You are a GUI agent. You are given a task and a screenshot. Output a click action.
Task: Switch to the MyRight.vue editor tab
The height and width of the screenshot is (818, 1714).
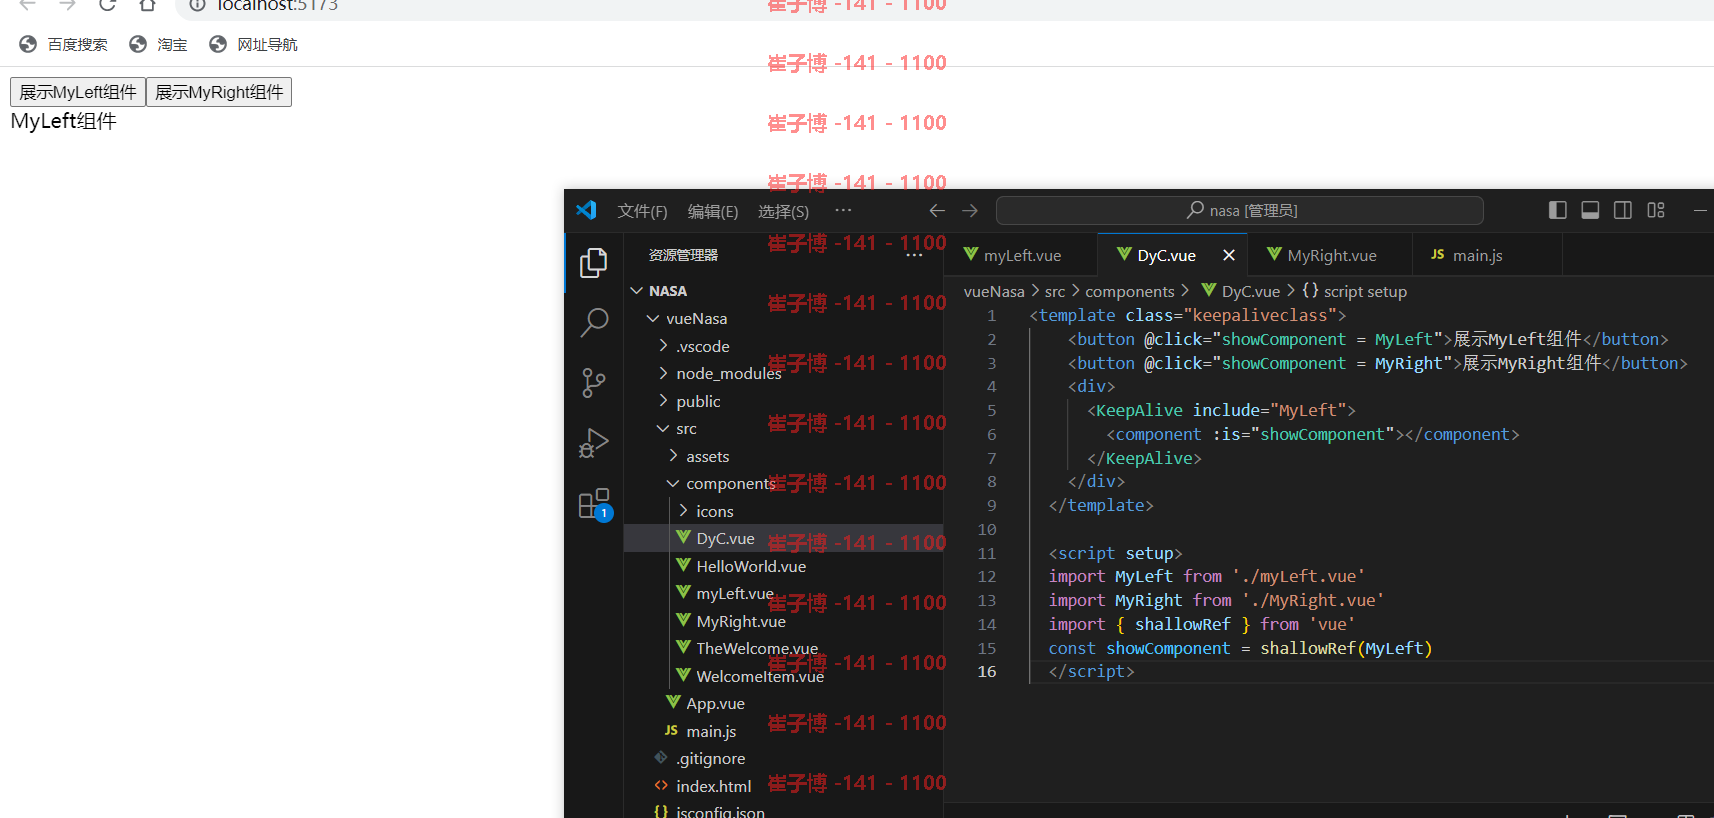pyautogui.click(x=1331, y=255)
